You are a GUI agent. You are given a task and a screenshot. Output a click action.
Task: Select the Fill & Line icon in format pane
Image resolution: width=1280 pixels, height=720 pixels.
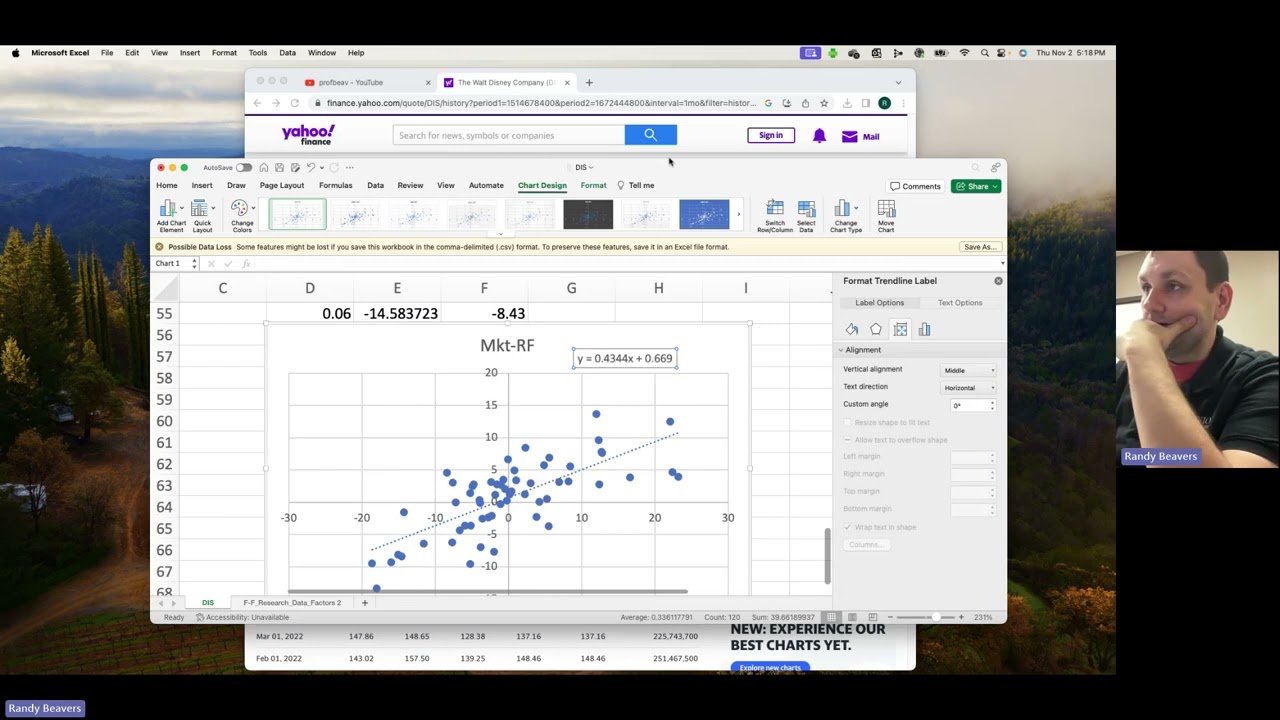coord(852,329)
